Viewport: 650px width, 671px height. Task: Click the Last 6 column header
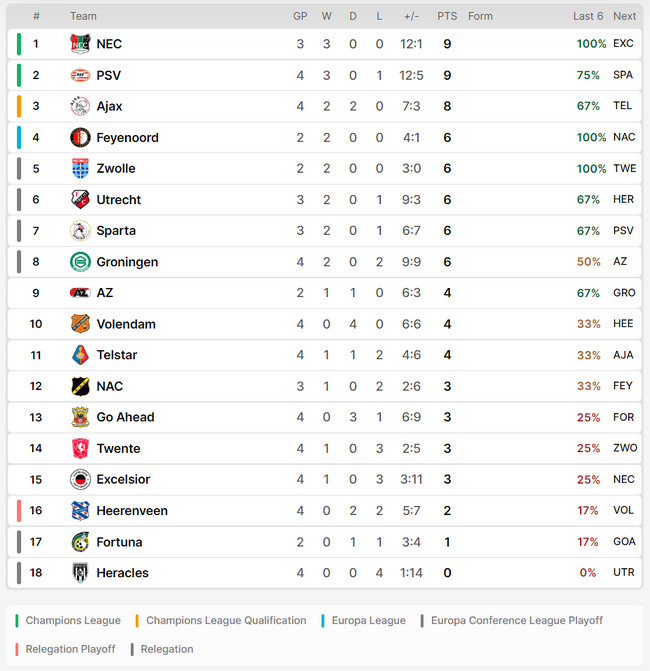click(588, 16)
